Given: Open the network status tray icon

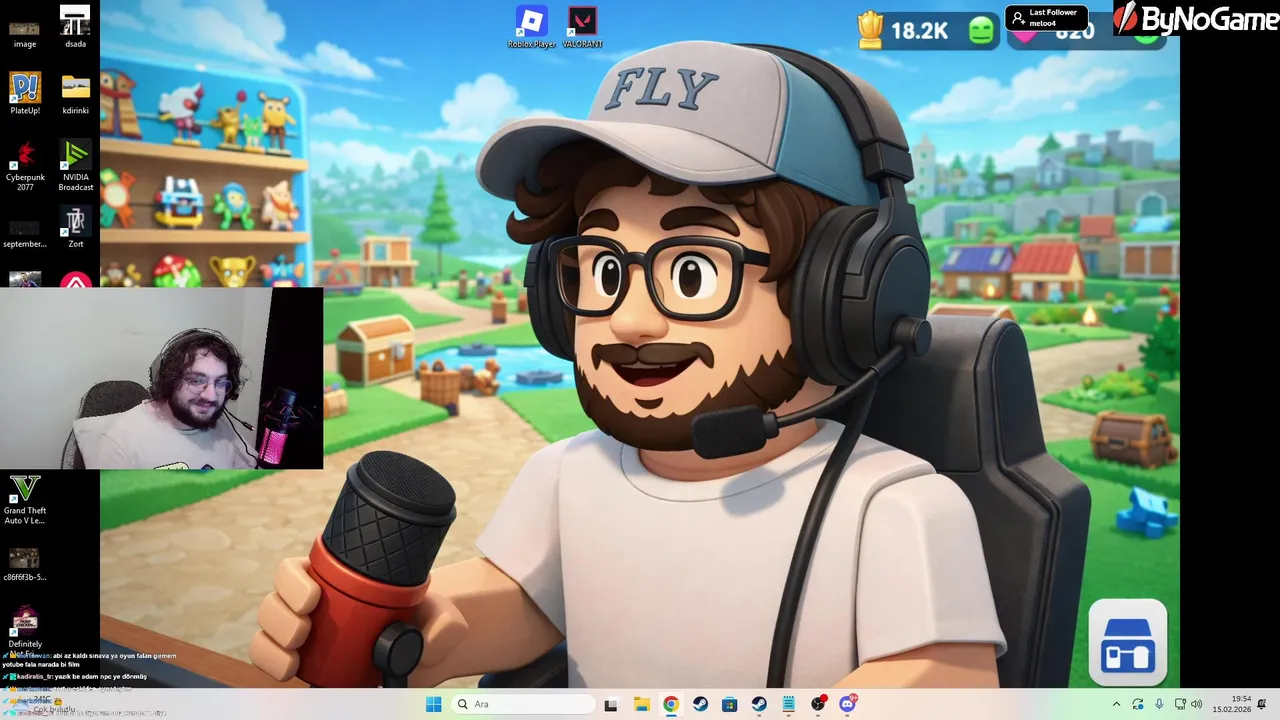Looking at the screenshot, I should [1180, 704].
